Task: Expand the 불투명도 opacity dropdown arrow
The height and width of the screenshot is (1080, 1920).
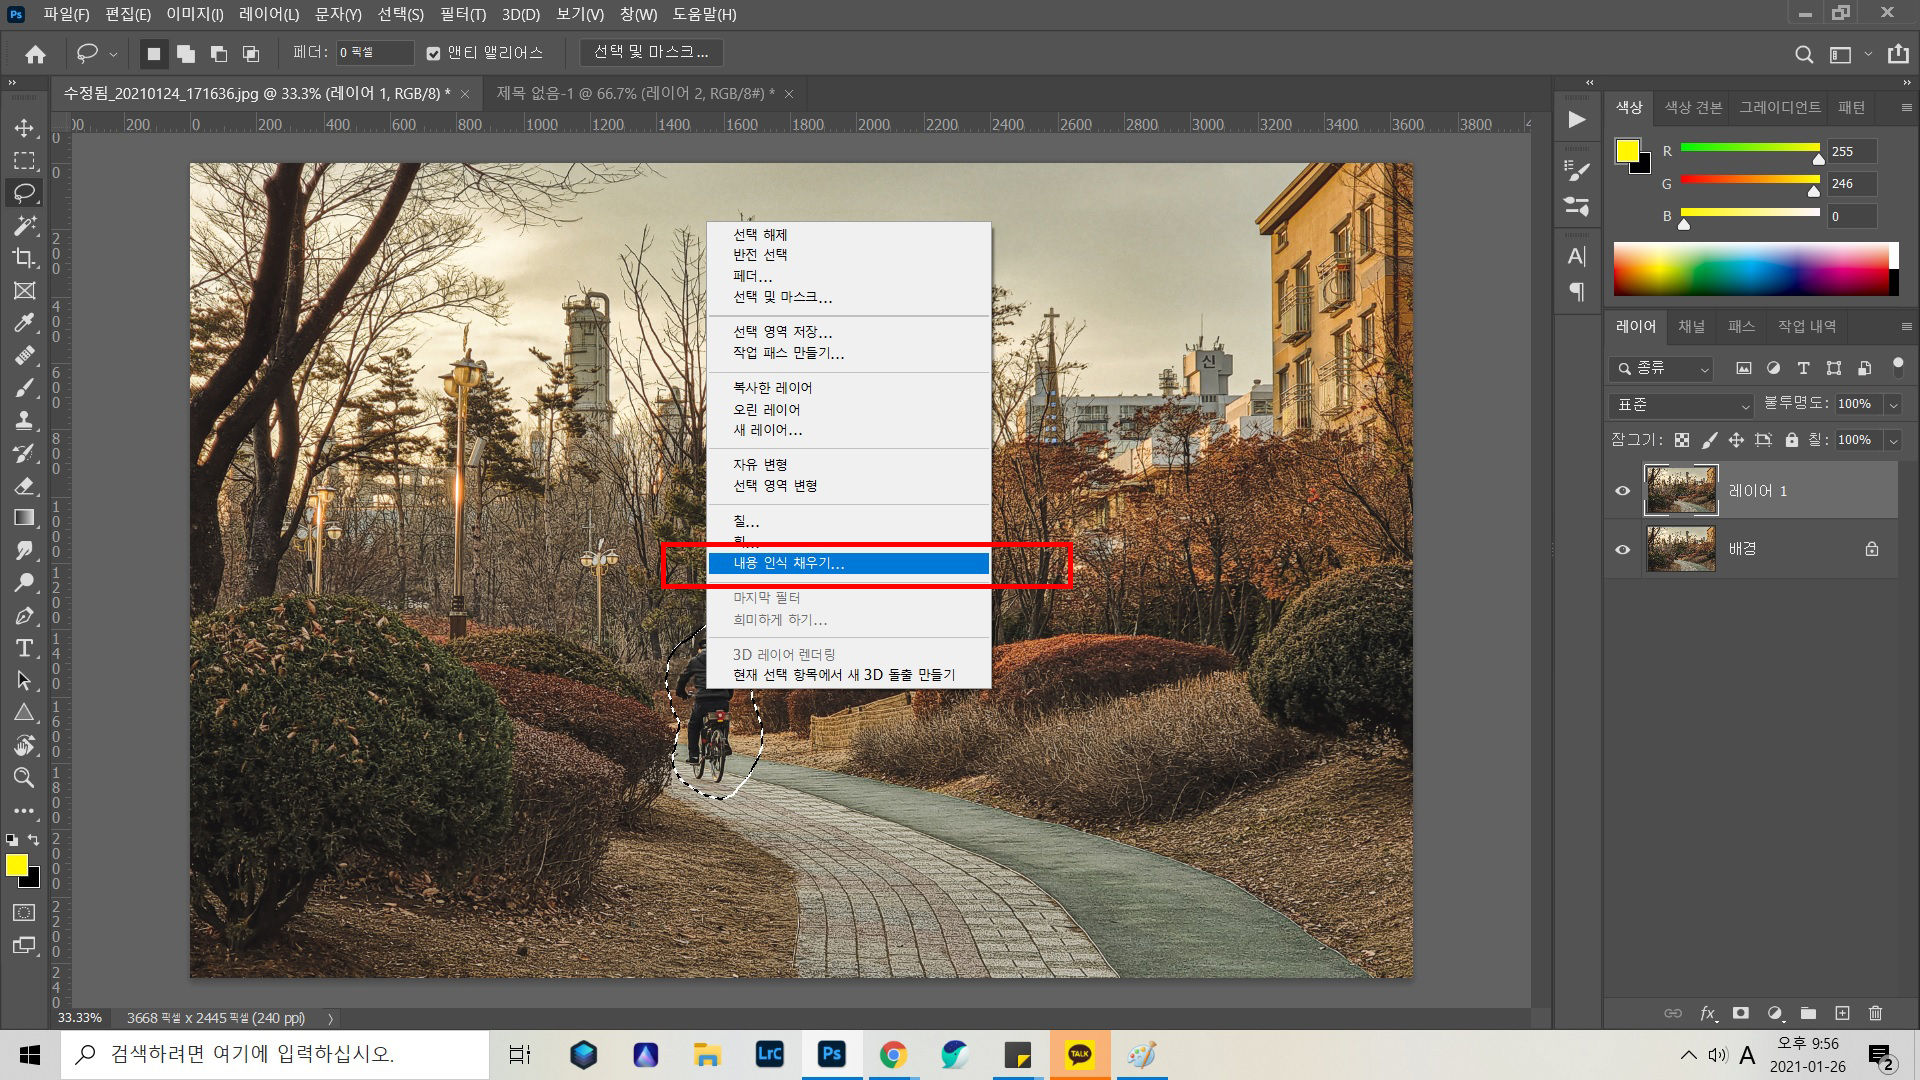Action: pos(1892,404)
